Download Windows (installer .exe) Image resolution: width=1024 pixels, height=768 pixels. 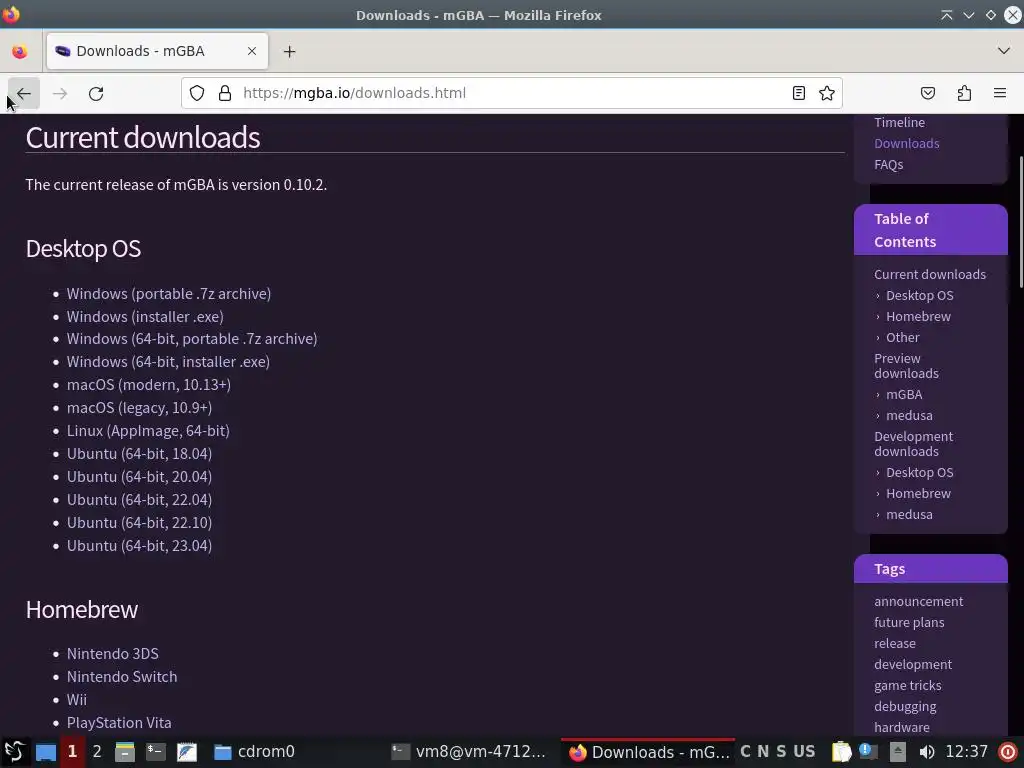[145, 317]
